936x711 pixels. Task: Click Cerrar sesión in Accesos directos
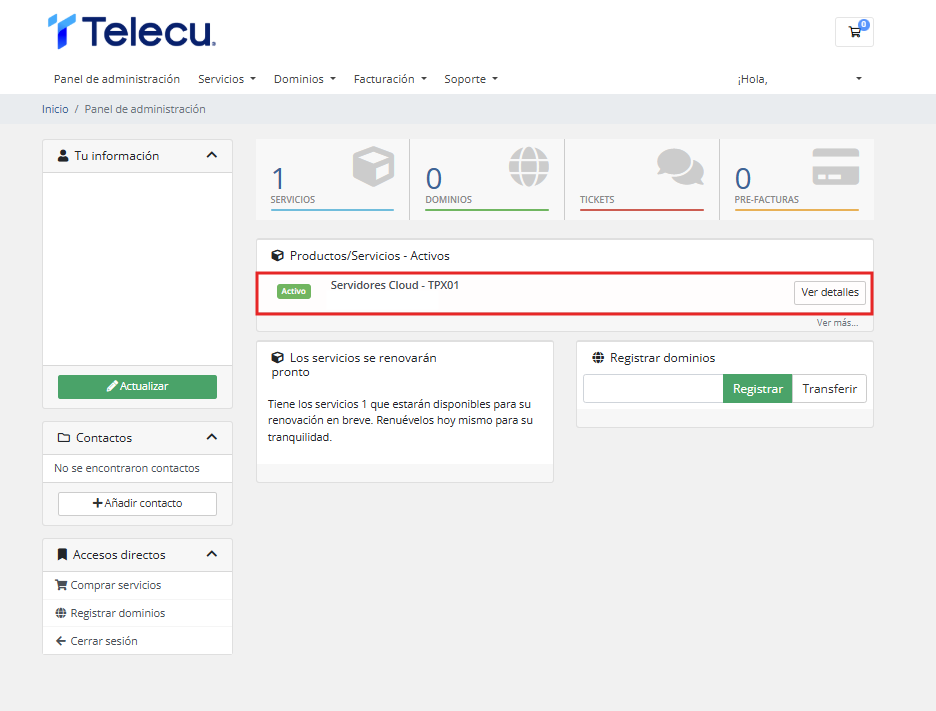click(x=103, y=641)
